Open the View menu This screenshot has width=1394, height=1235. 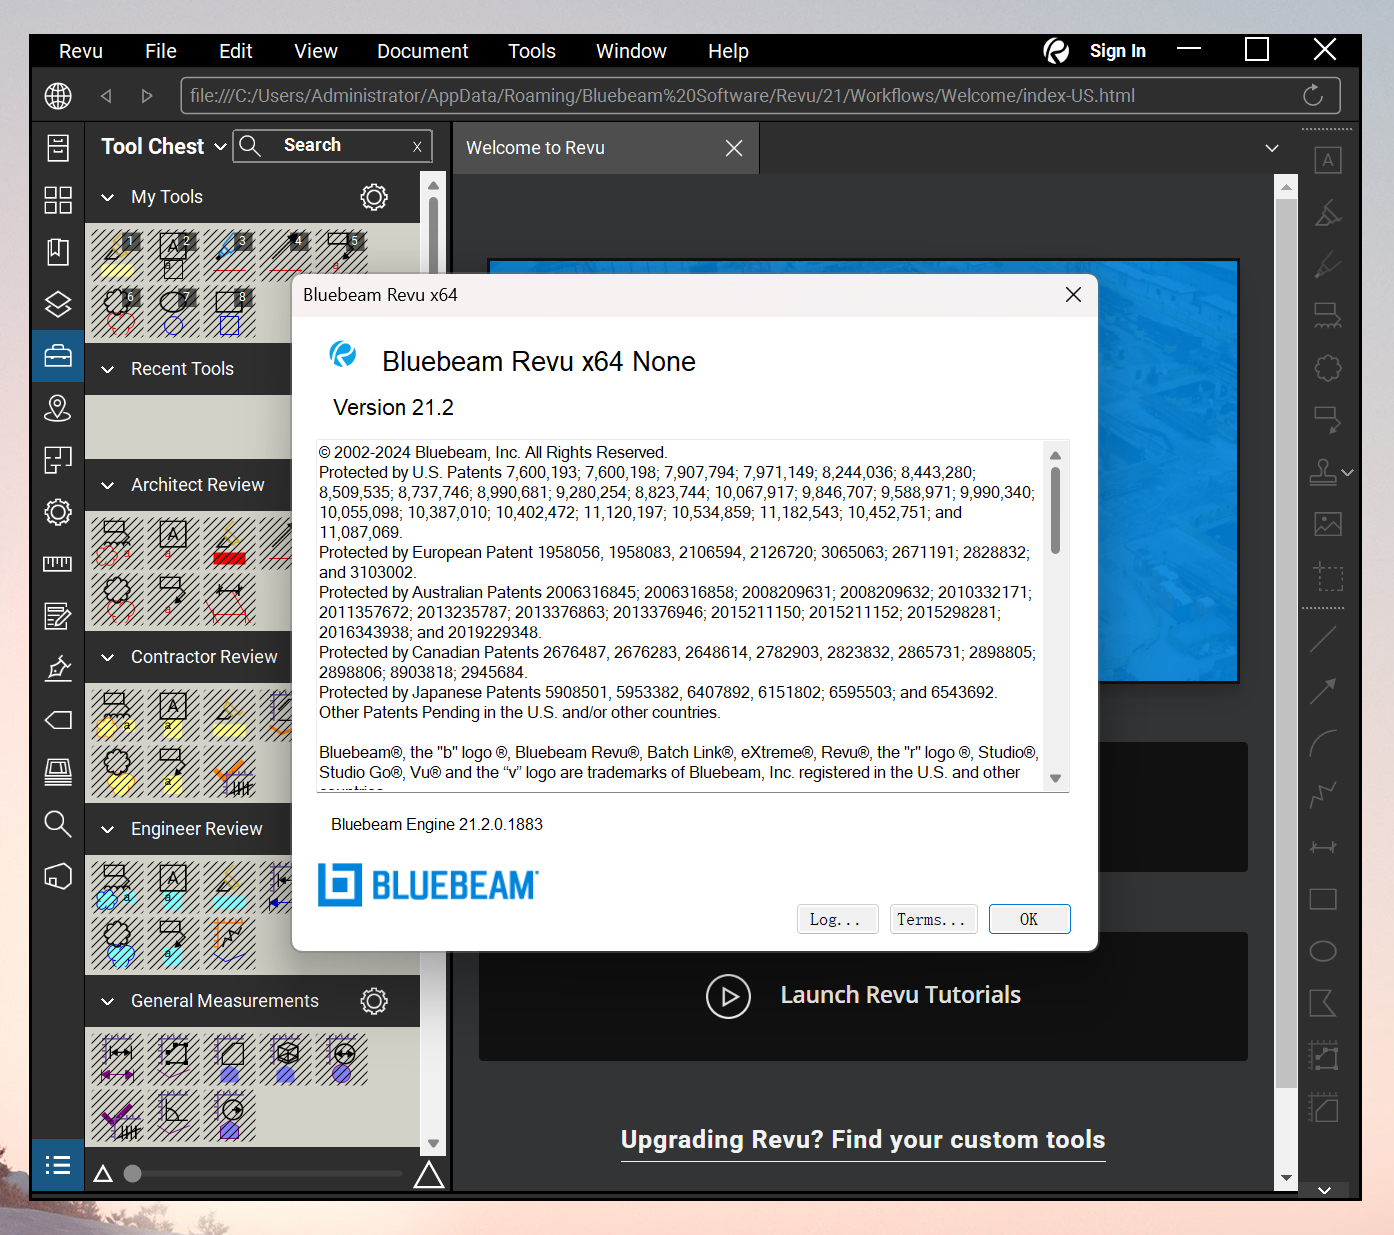(x=316, y=51)
